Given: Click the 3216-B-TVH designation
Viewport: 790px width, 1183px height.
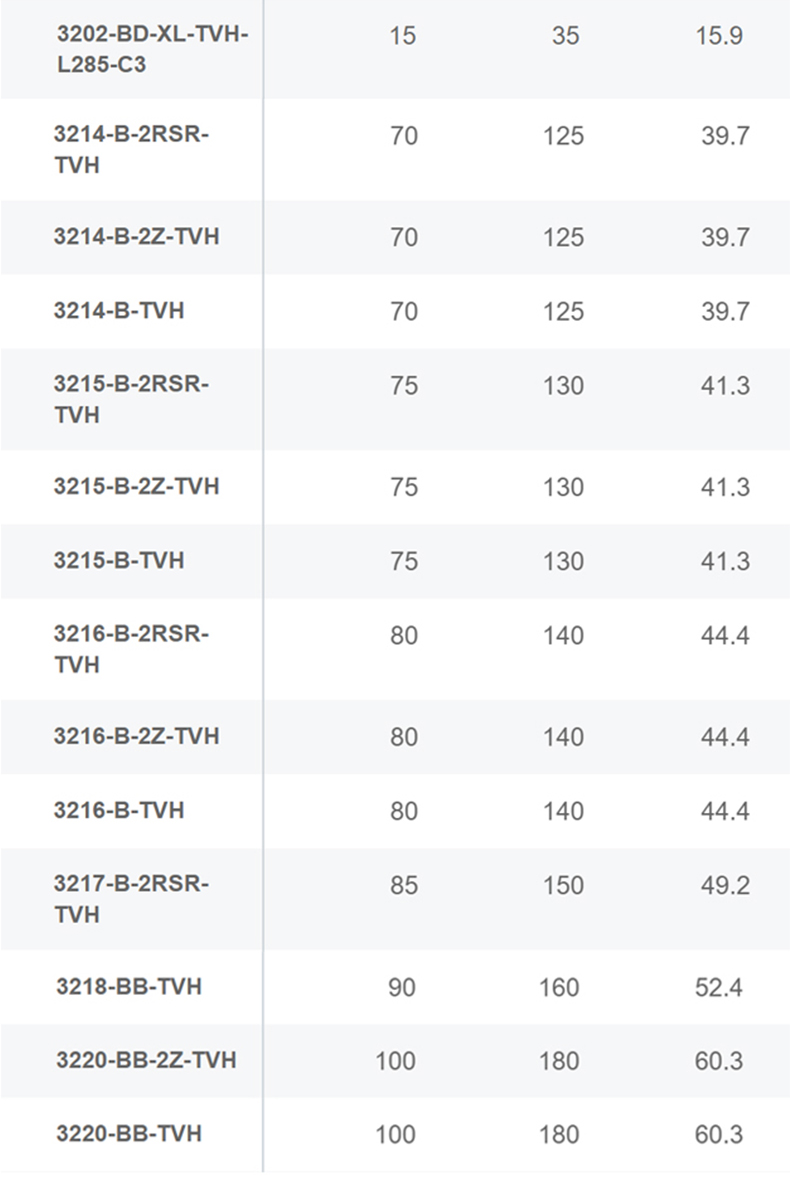Looking at the screenshot, I should click(119, 810).
